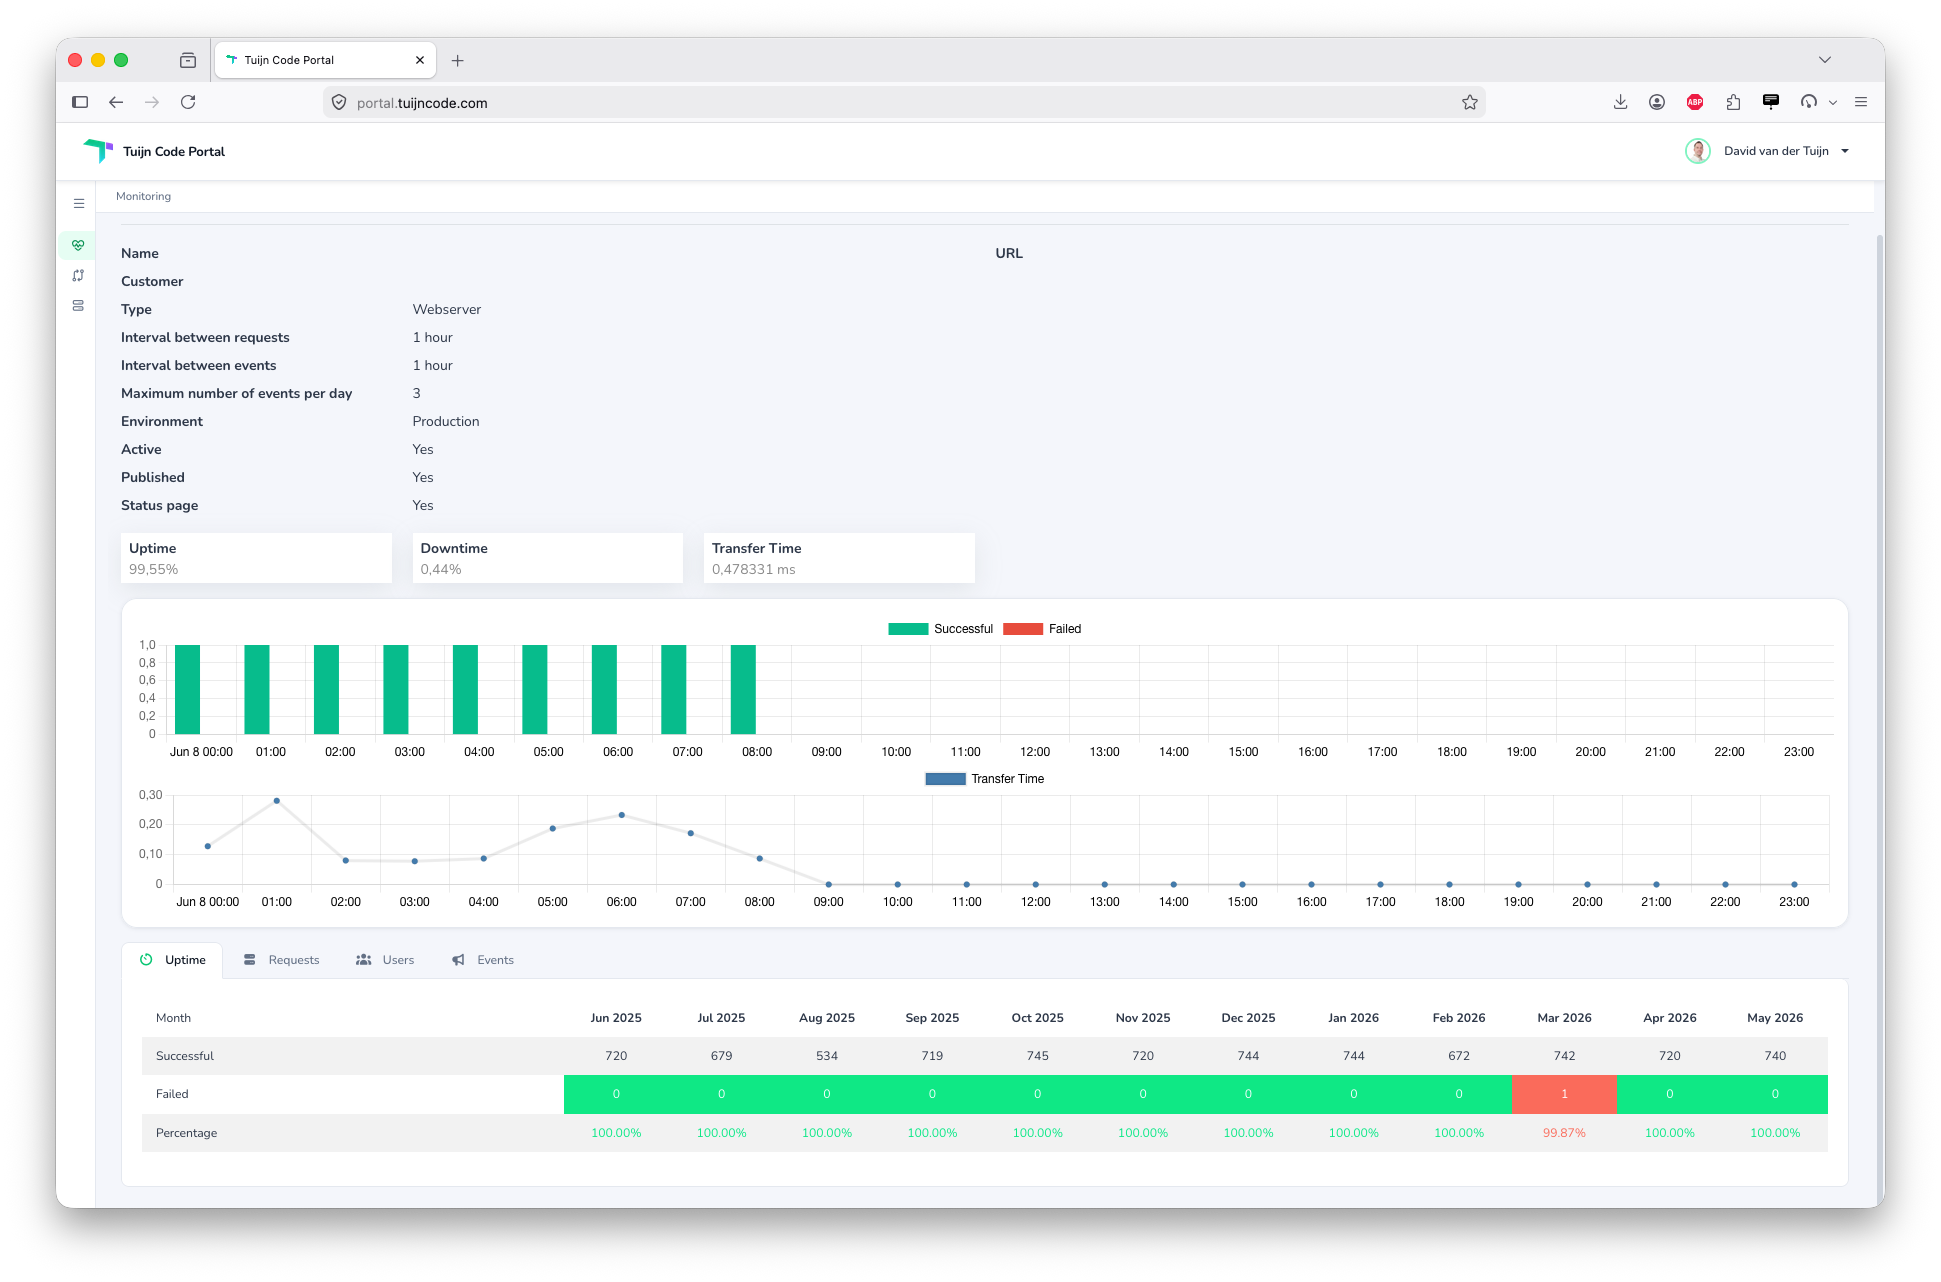
Task: Open the list all tabs chevron
Action: (1825, 60)
